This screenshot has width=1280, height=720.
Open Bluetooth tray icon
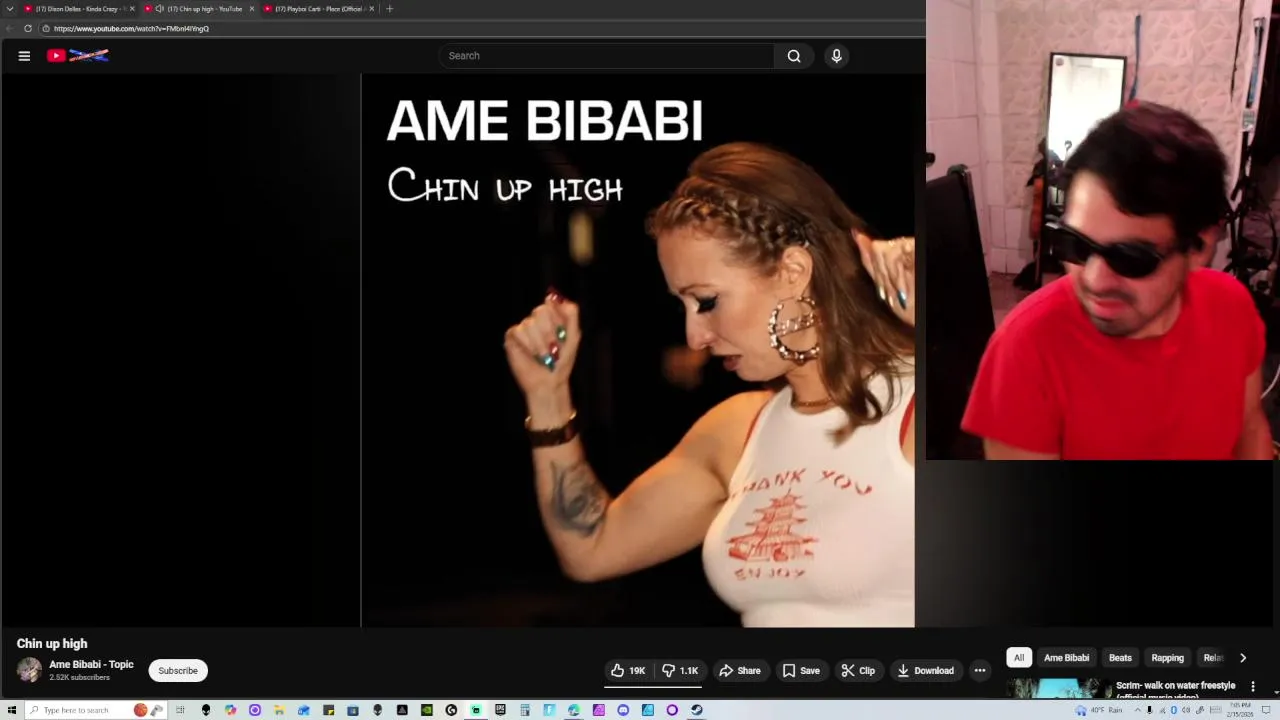coord(1174,710)
